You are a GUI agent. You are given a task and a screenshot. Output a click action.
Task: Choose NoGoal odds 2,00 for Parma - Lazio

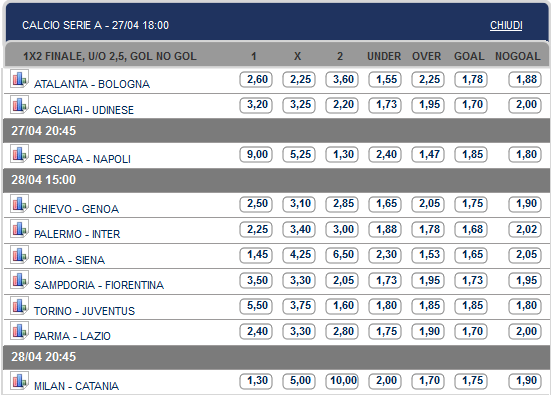click(x=525, y=331)
